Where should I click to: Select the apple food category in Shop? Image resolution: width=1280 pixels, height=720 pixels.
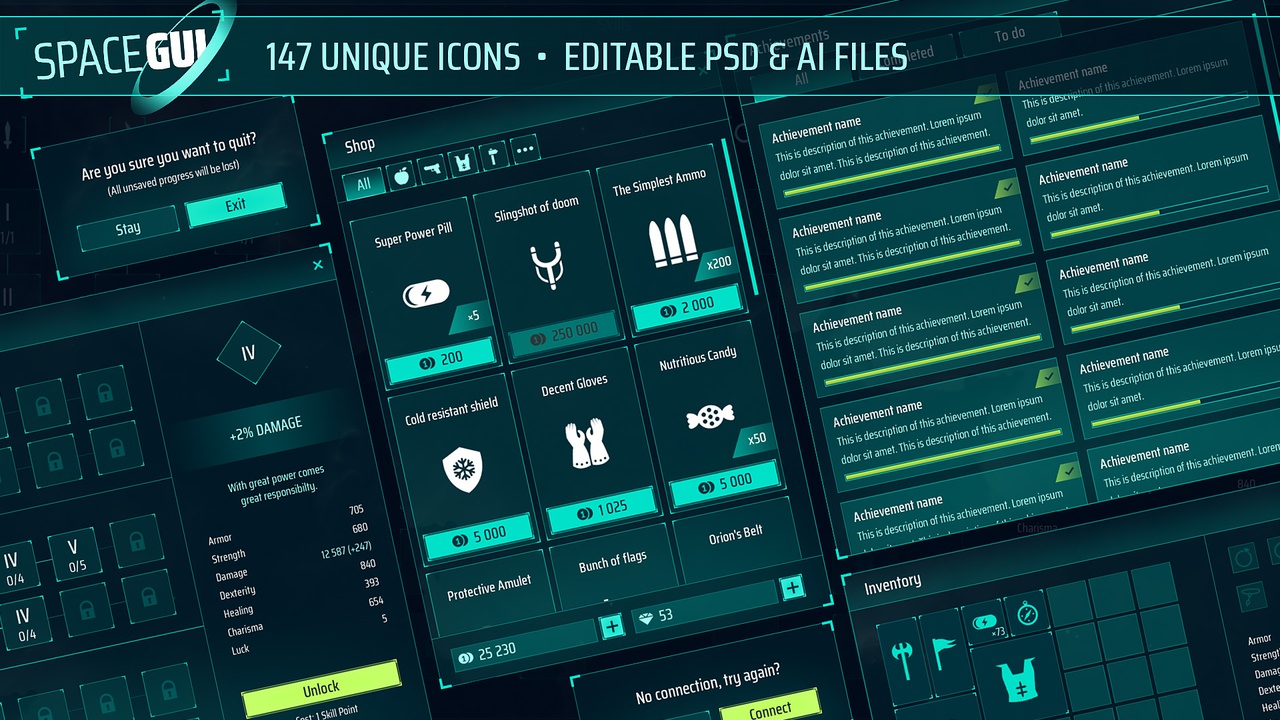(x=401, y=177)
